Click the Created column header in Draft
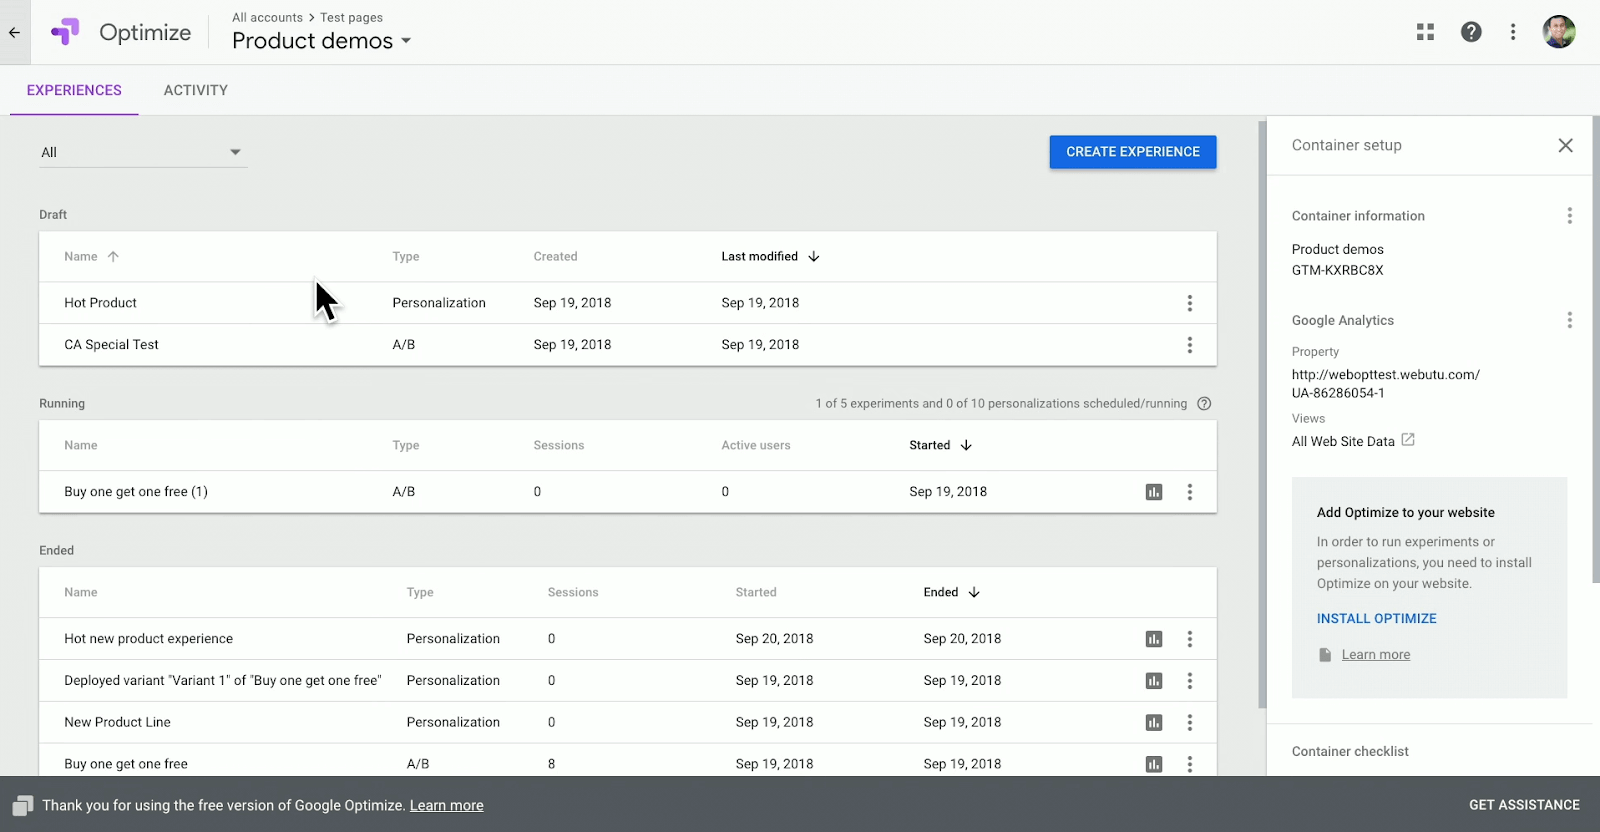The image size is (1600, 832). [555, 257]
